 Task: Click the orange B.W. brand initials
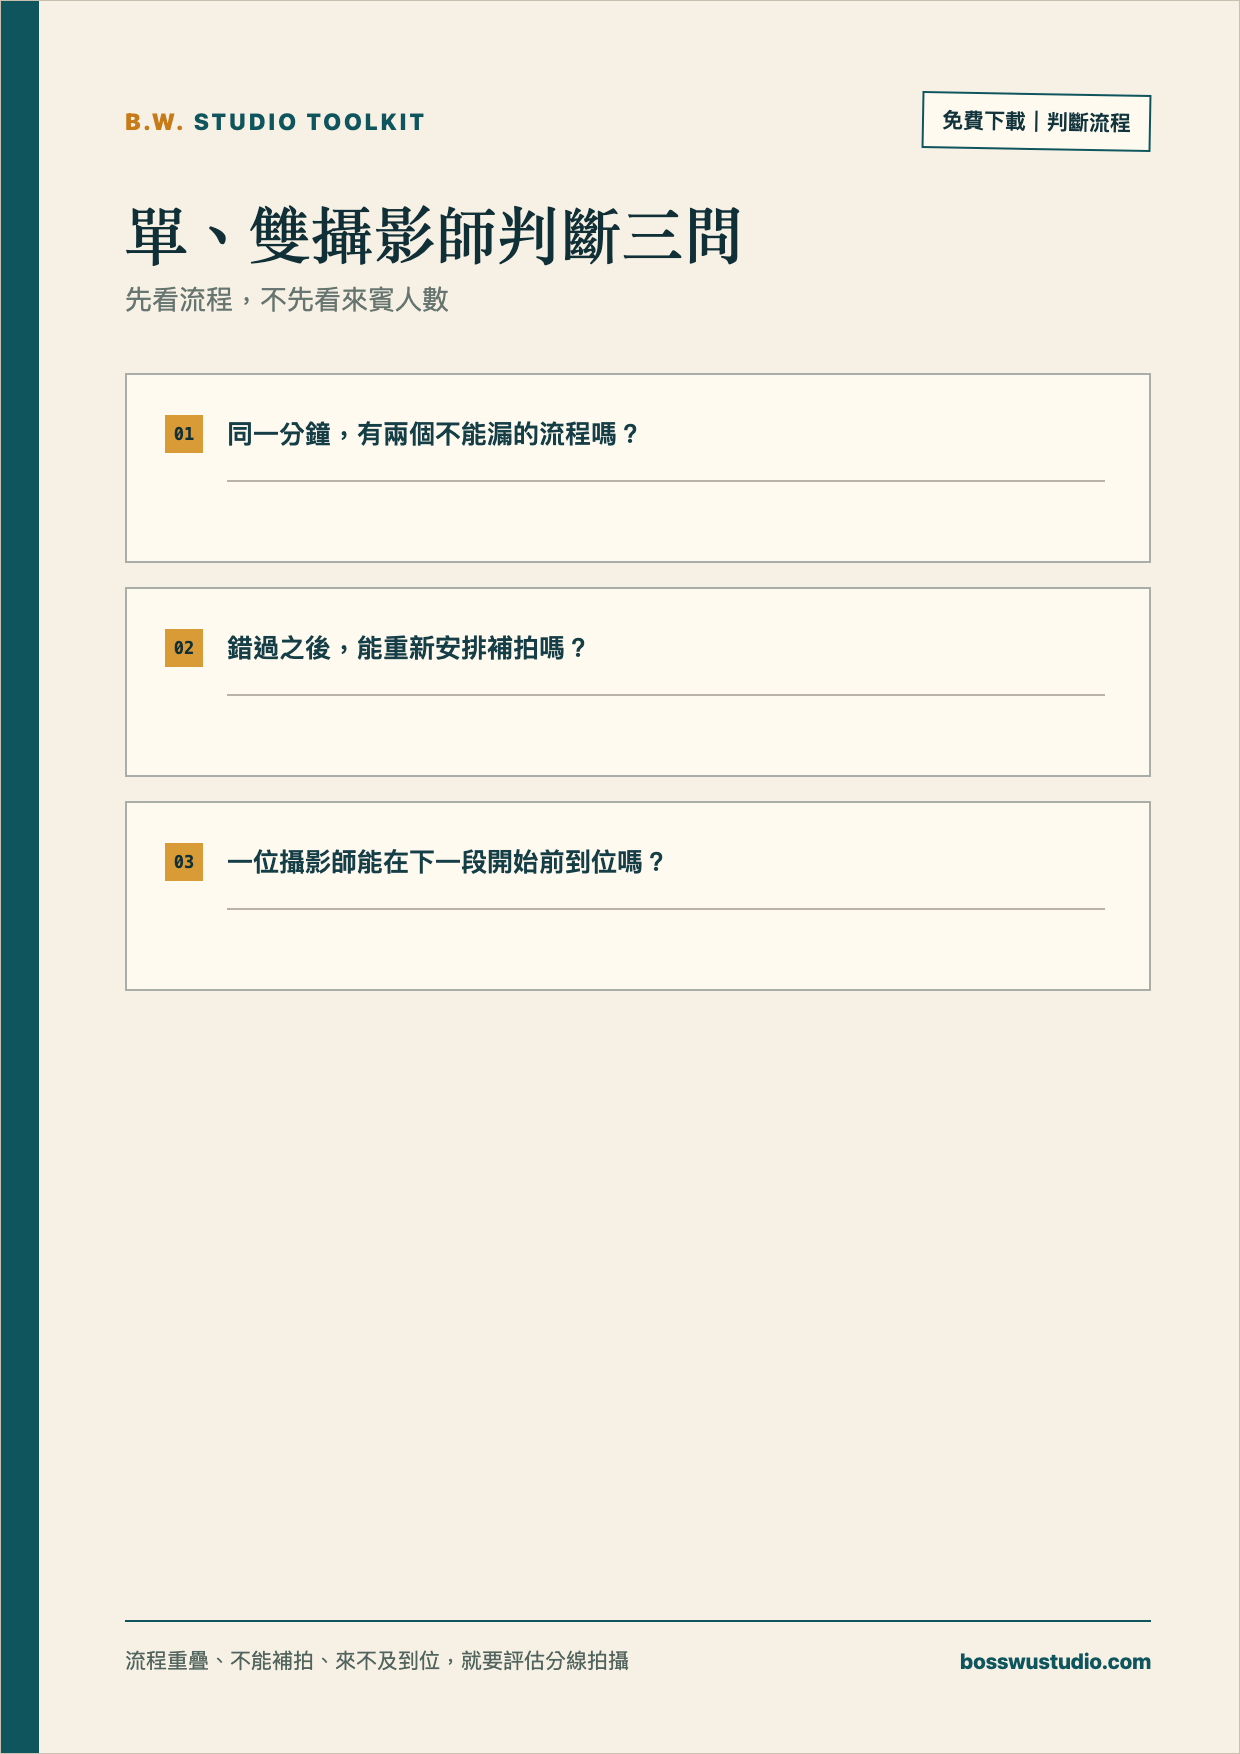tap(154, 122)
